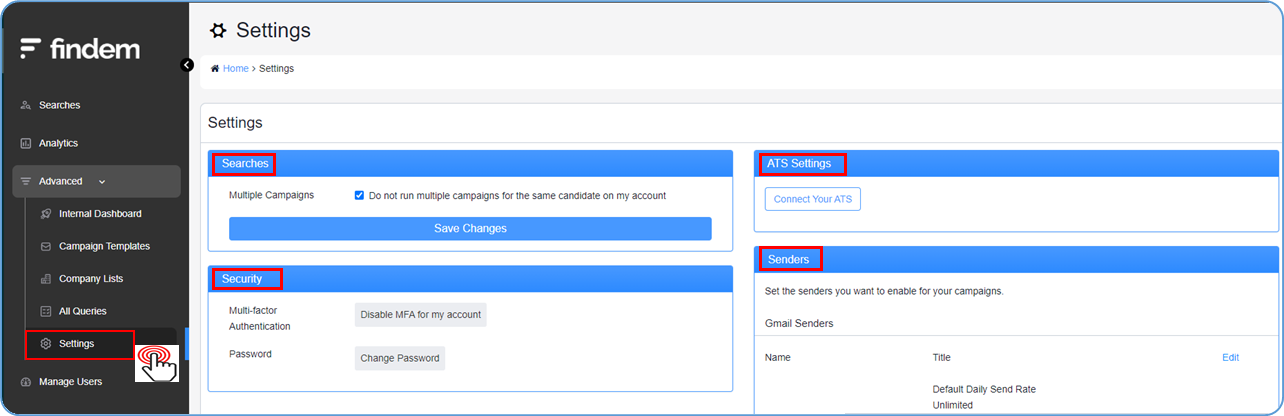Click the Edit link for Gmail senders
The height and width of the screenshot is (416, 1284).
click(1230, 357)
